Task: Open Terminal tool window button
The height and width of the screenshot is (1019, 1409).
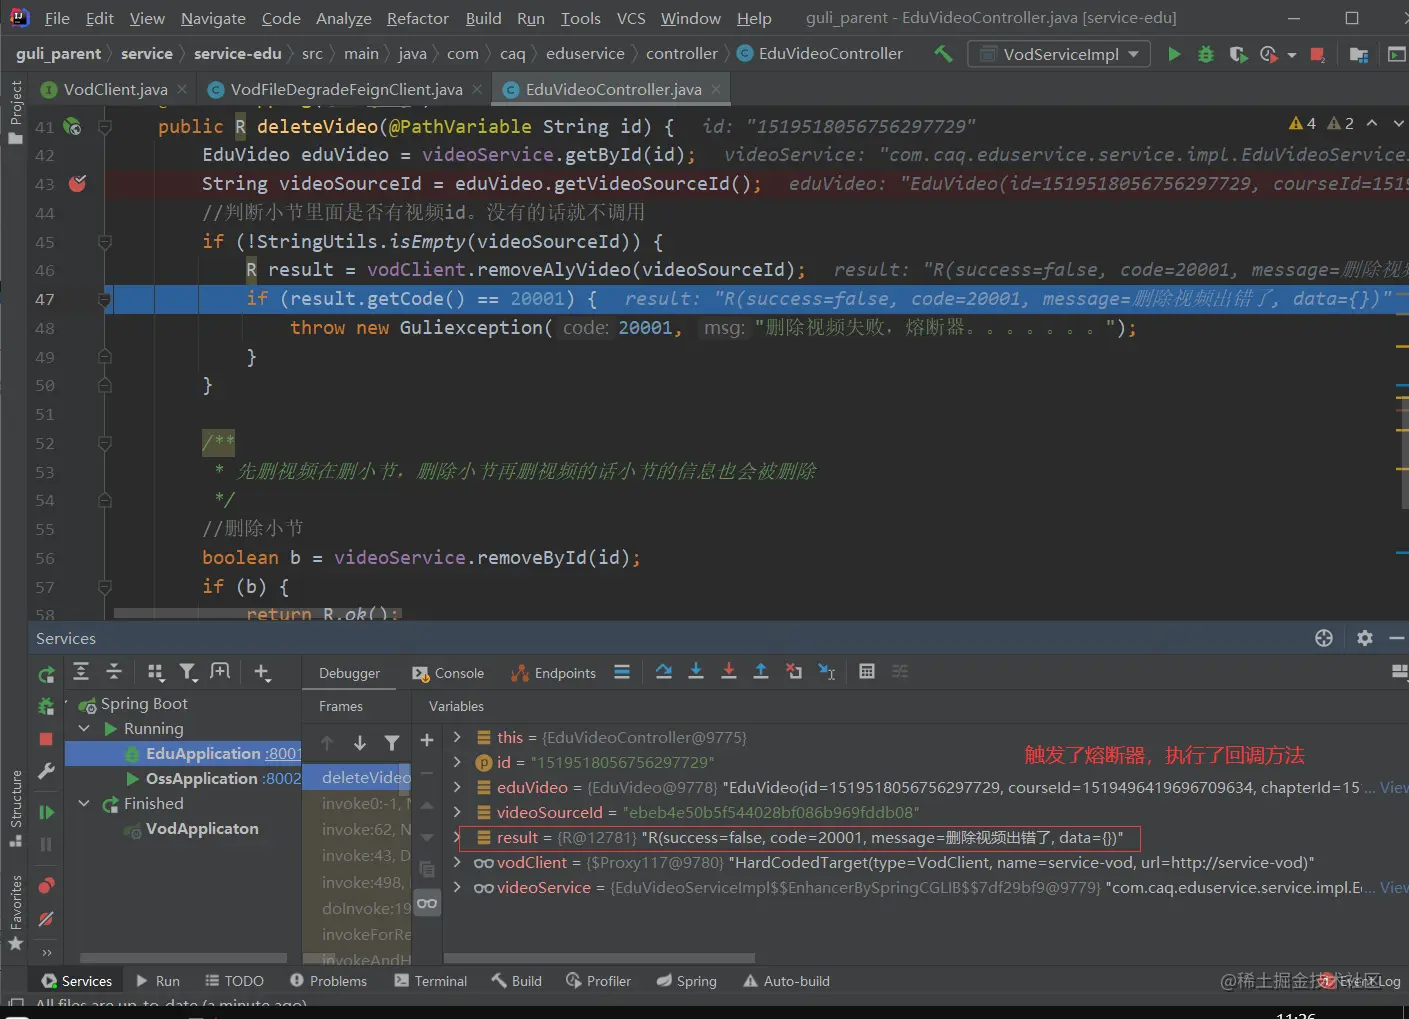Action: point(431,981)
